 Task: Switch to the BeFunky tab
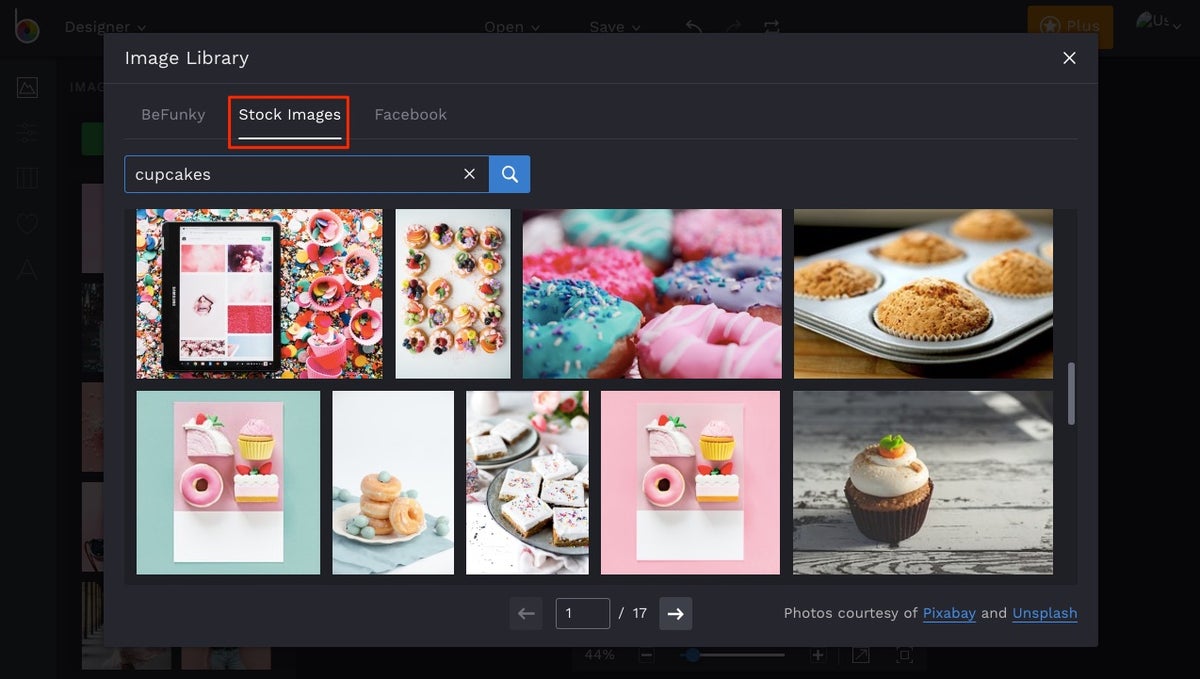click(x=173, y=114)
